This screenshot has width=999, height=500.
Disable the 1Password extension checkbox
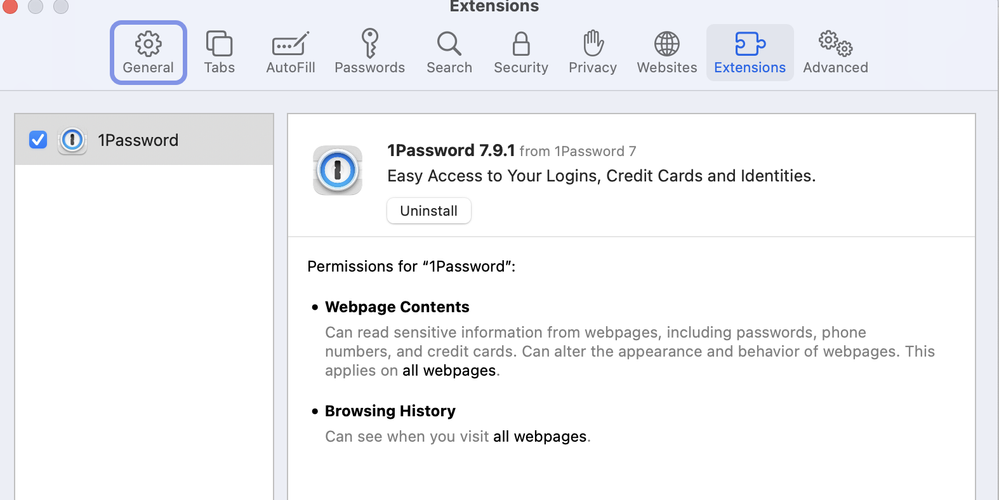pyautogui.click(x=38, y=140)
